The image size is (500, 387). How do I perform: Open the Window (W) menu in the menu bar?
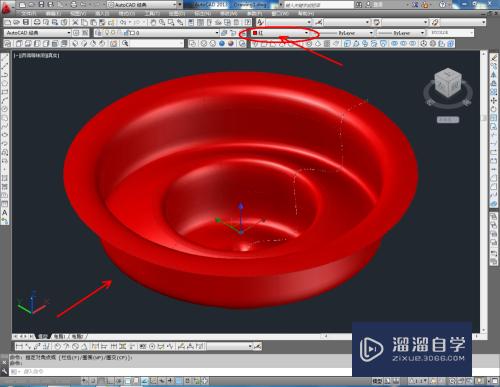(279, 14)
